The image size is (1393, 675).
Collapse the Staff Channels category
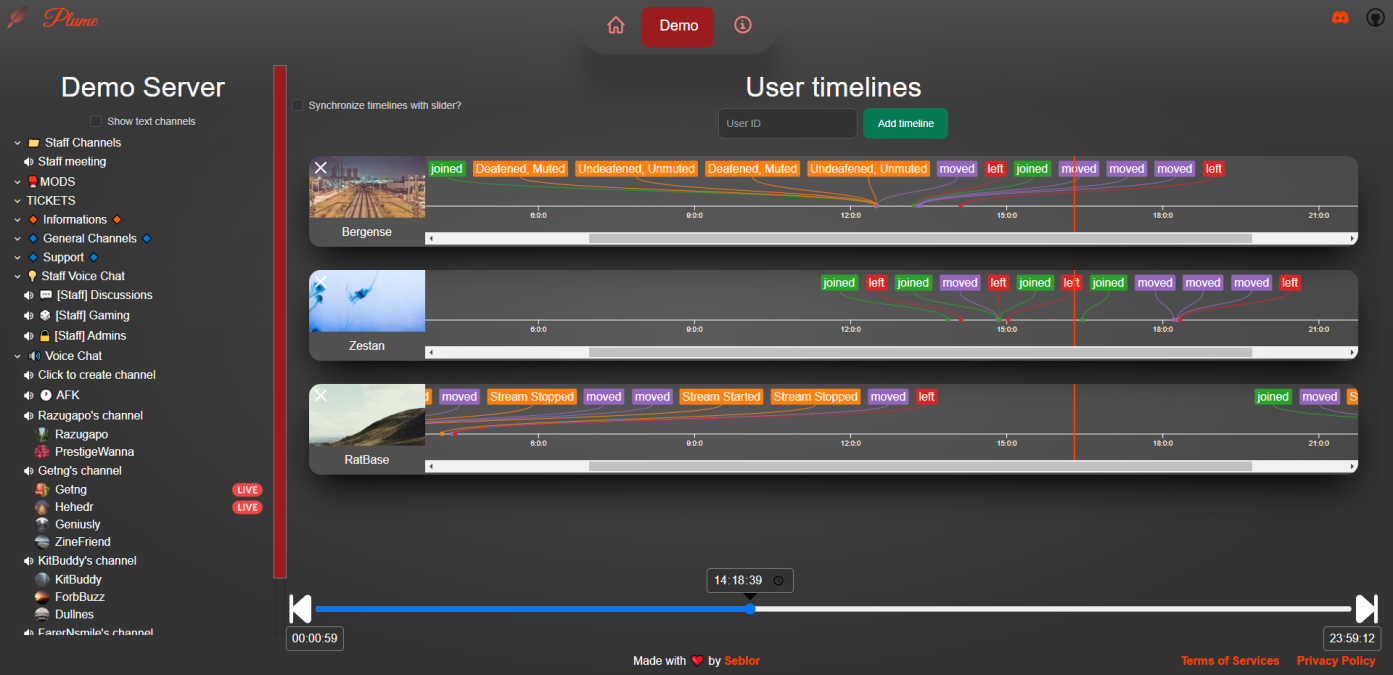point(17,143)
